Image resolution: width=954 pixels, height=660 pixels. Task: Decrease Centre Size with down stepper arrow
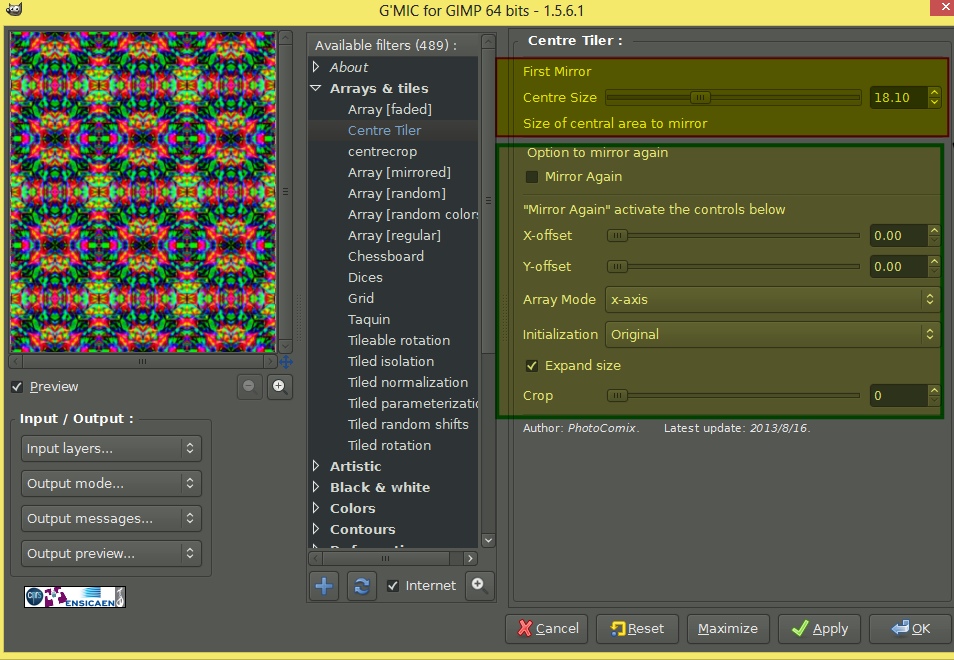(935, 103)
